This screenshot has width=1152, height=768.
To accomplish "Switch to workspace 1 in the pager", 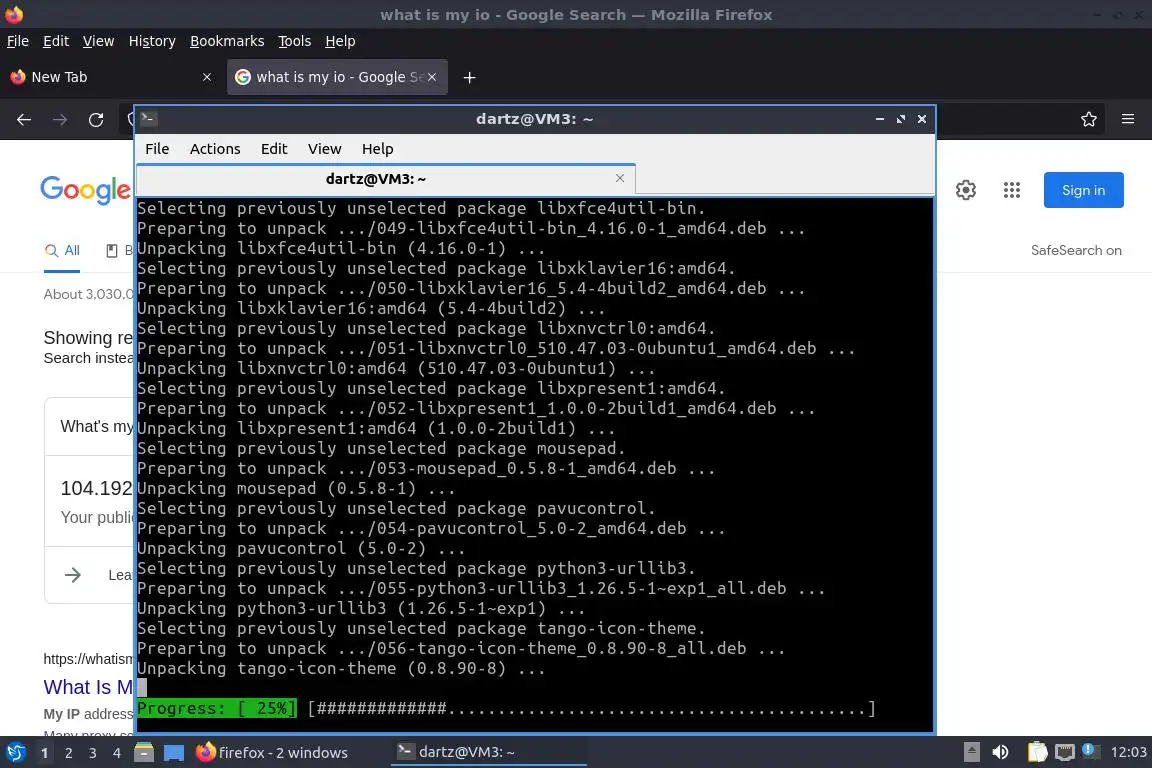I will point(45,753).
